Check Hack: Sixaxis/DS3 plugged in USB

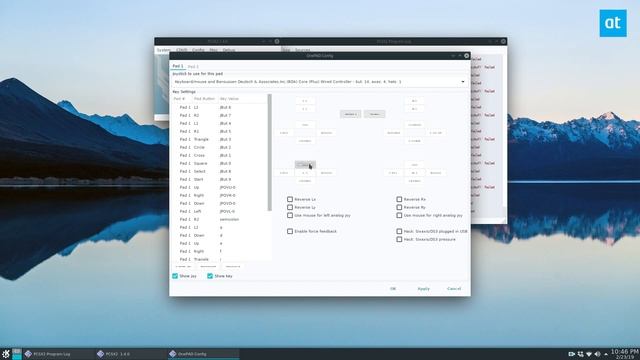pyautogui.click(x=399, y=231)
